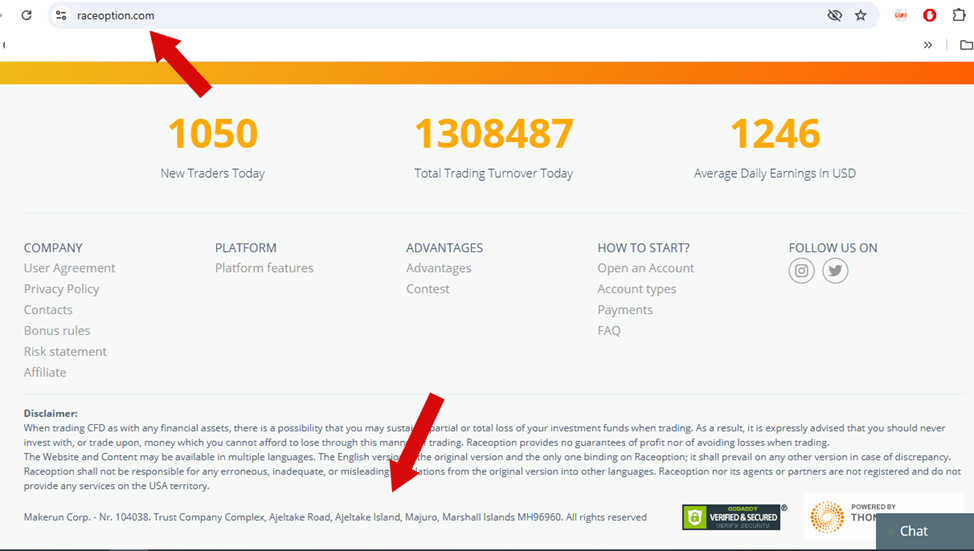Show more bookmarks with double chevron

(x=927, y=45)
